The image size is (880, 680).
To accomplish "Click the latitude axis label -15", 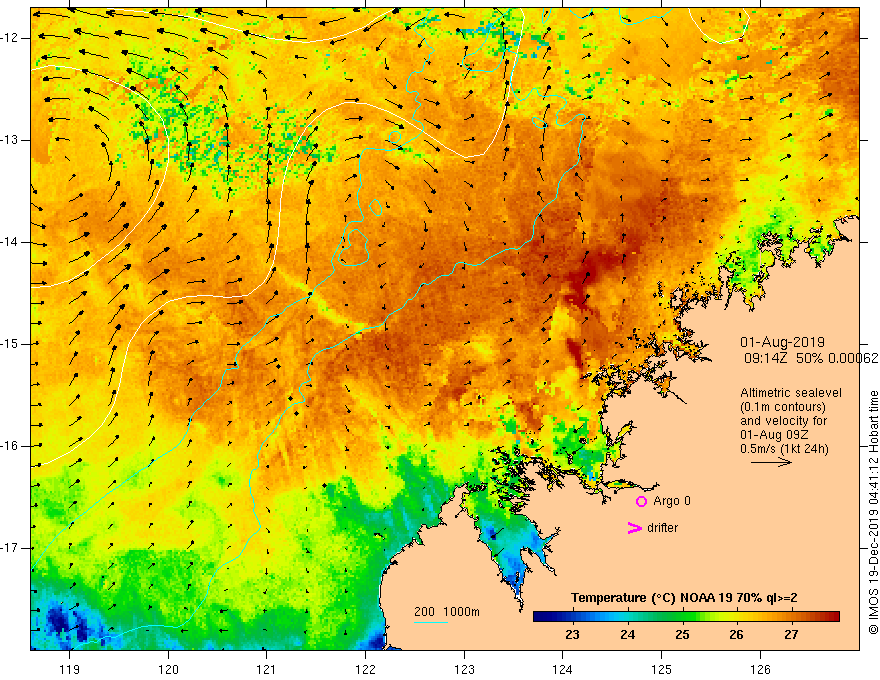I will coord(10,344).
